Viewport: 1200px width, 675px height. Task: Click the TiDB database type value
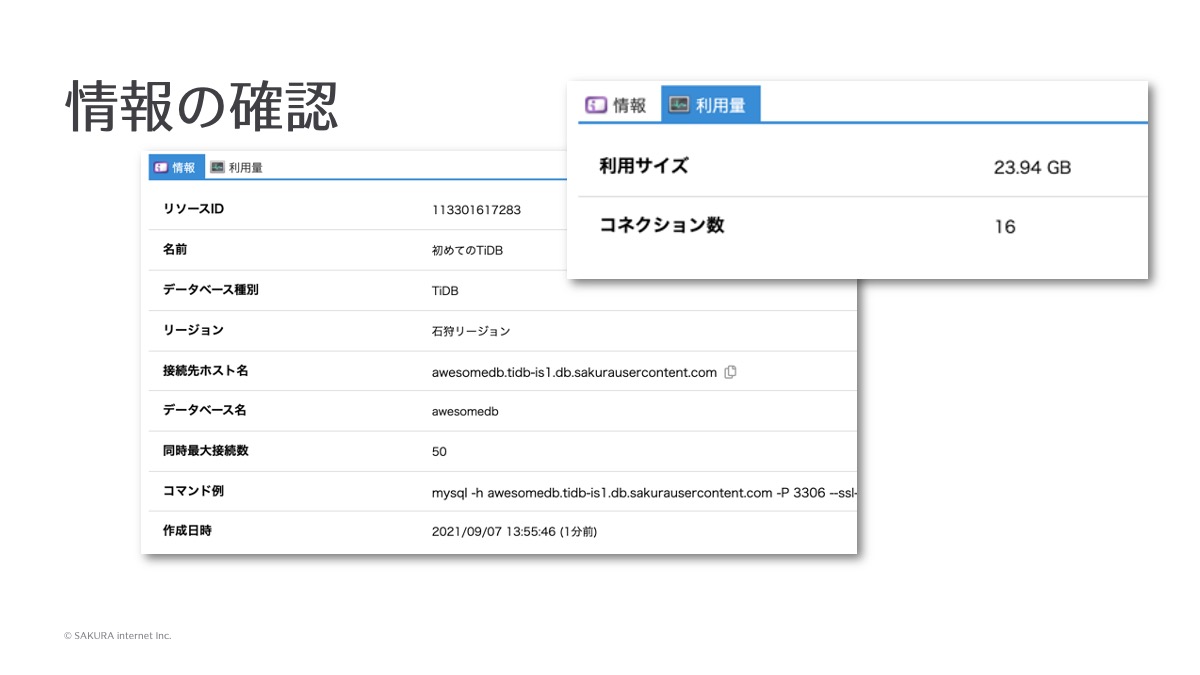click(445, 291)
